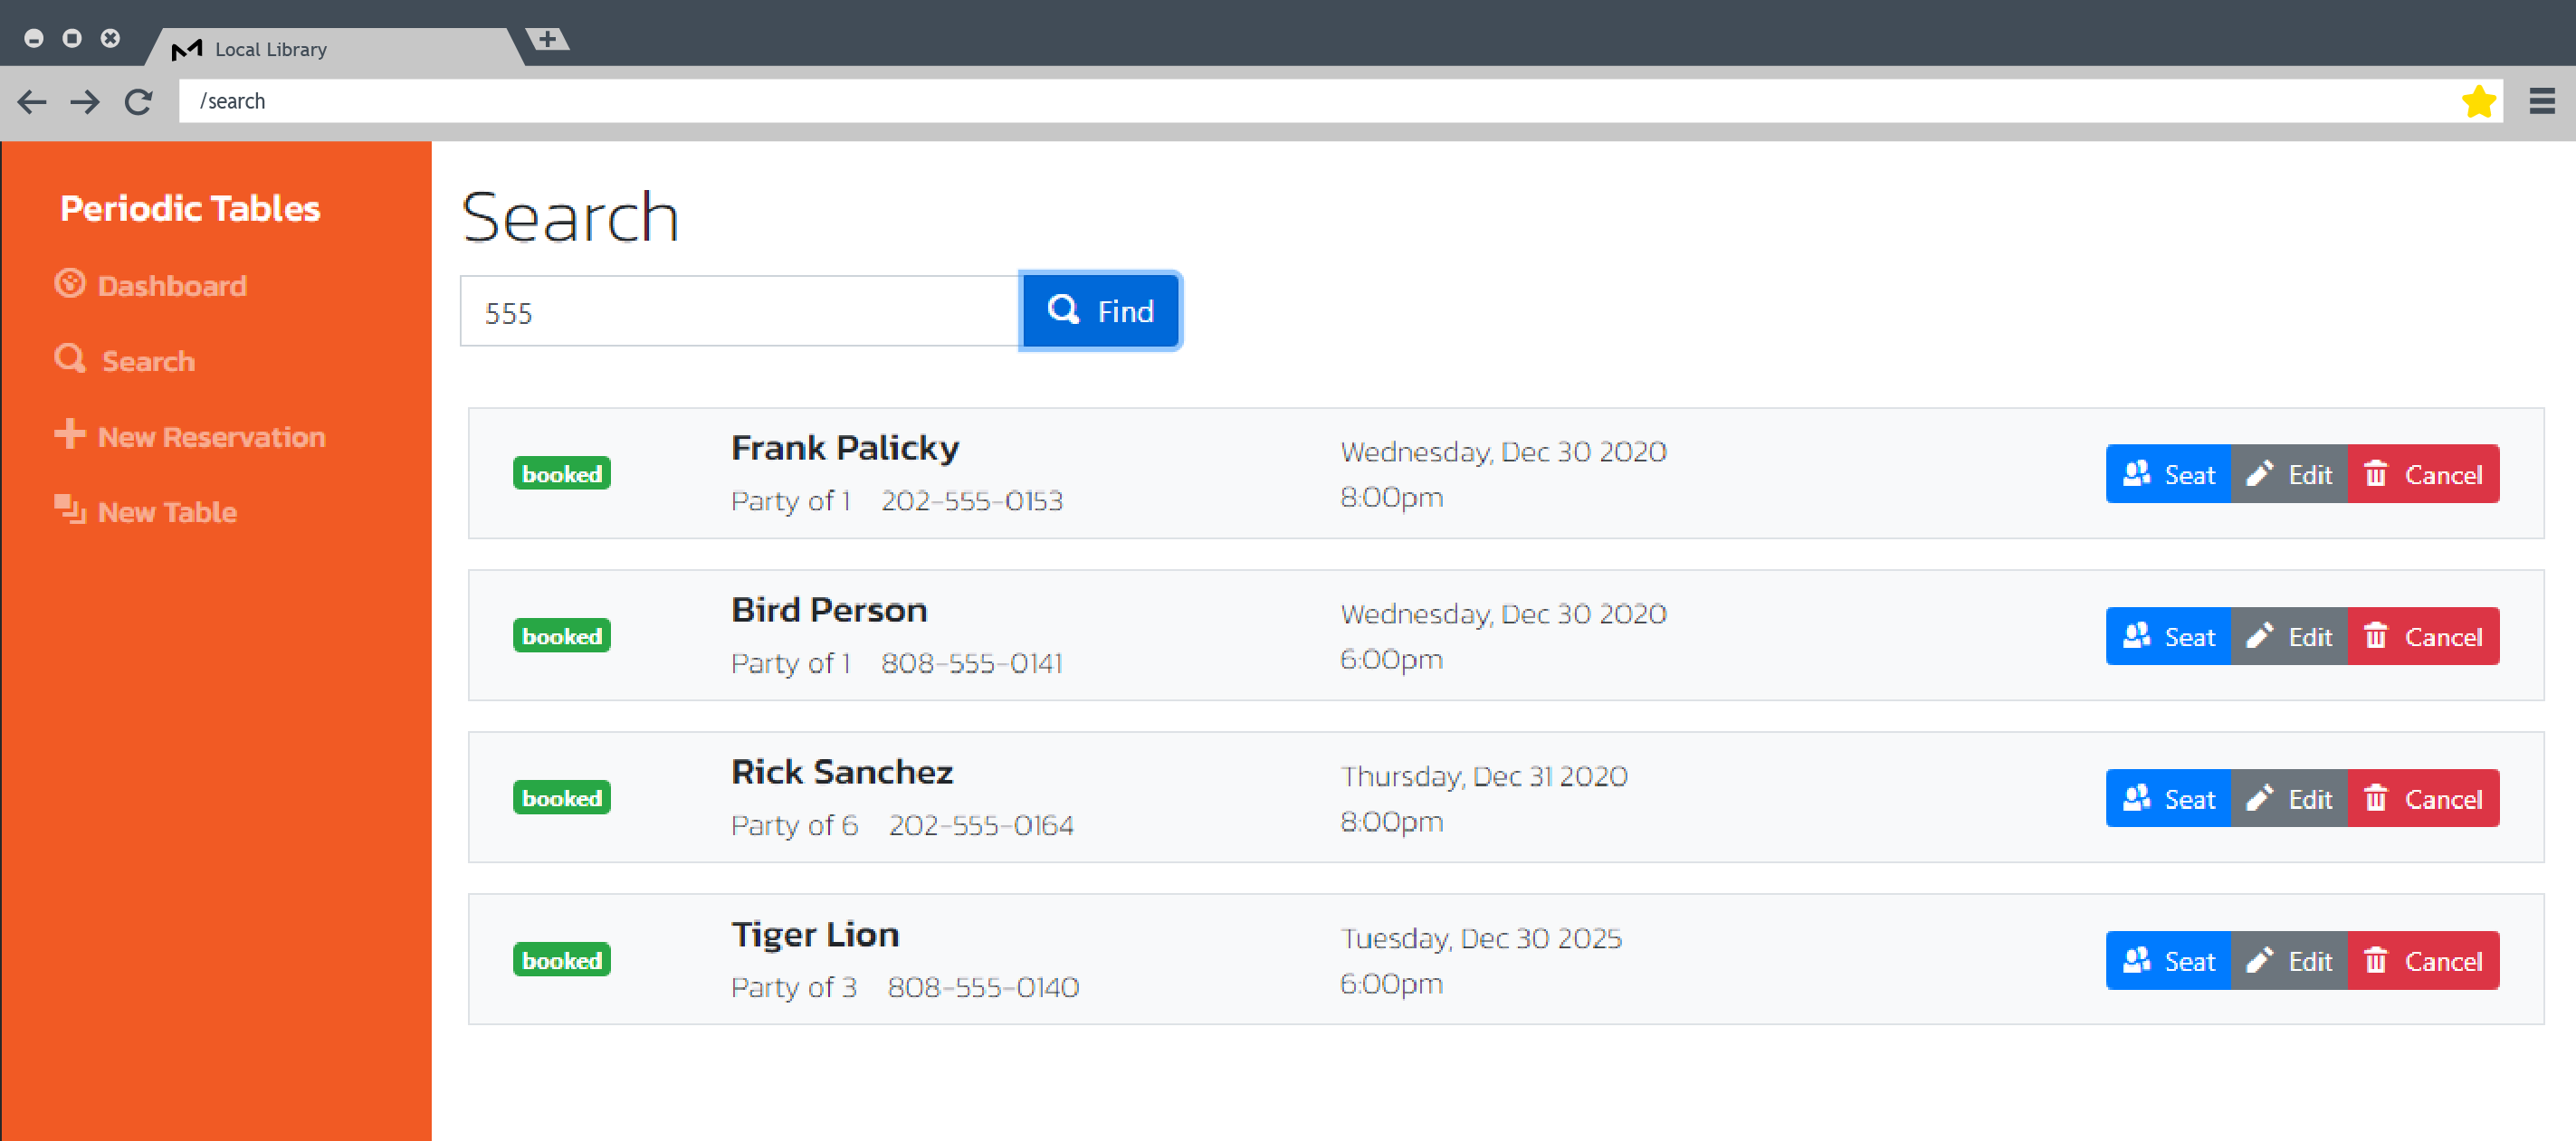The width and height of the screenshot is (2576, 1141).
Task: Click the Search magnifier icon in sidebar
Action: [69, 359]
